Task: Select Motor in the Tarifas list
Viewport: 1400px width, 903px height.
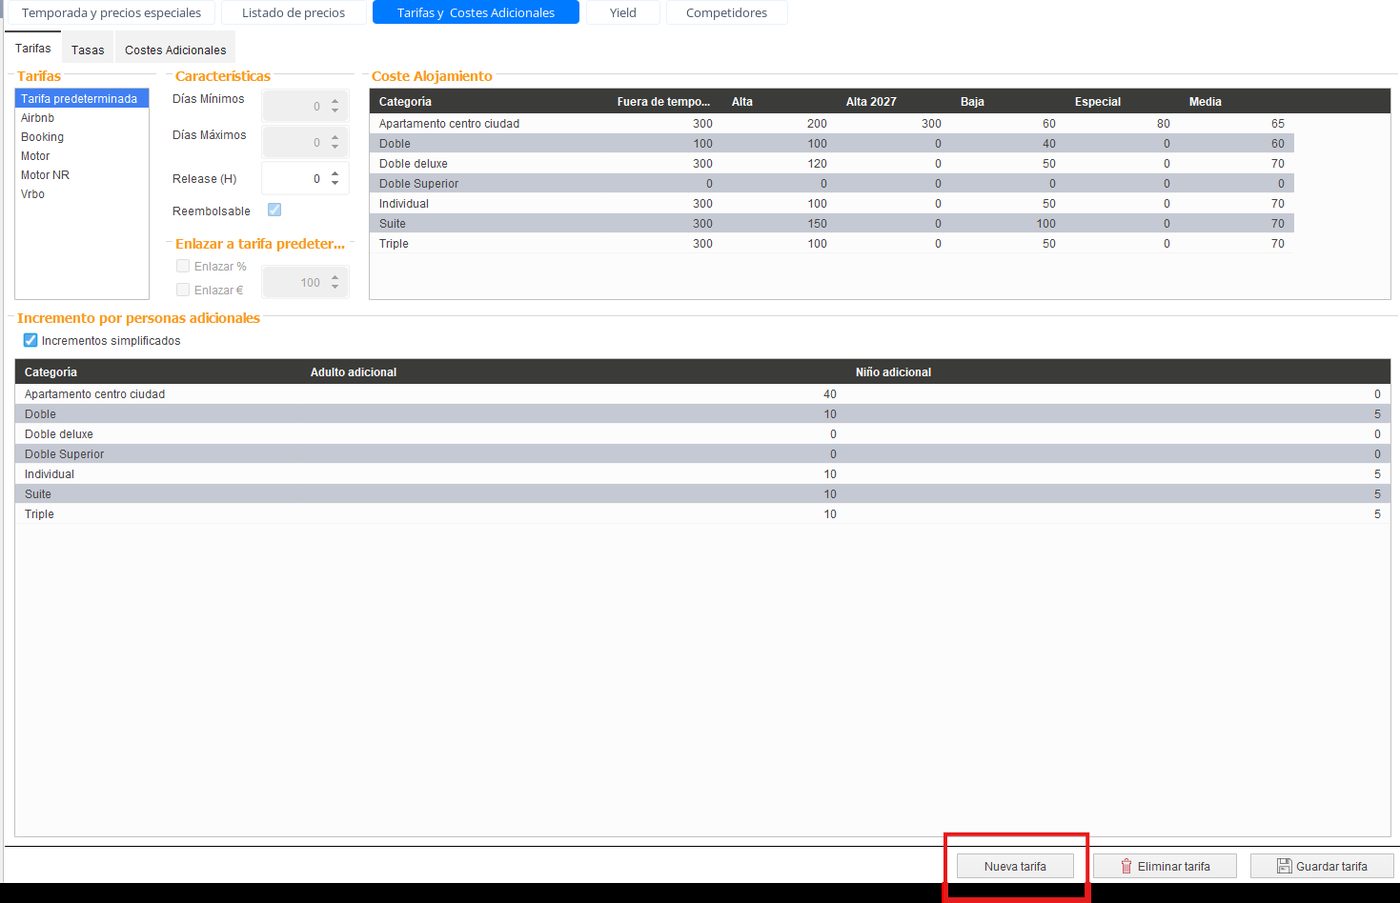Action: [x=82, y=156]
